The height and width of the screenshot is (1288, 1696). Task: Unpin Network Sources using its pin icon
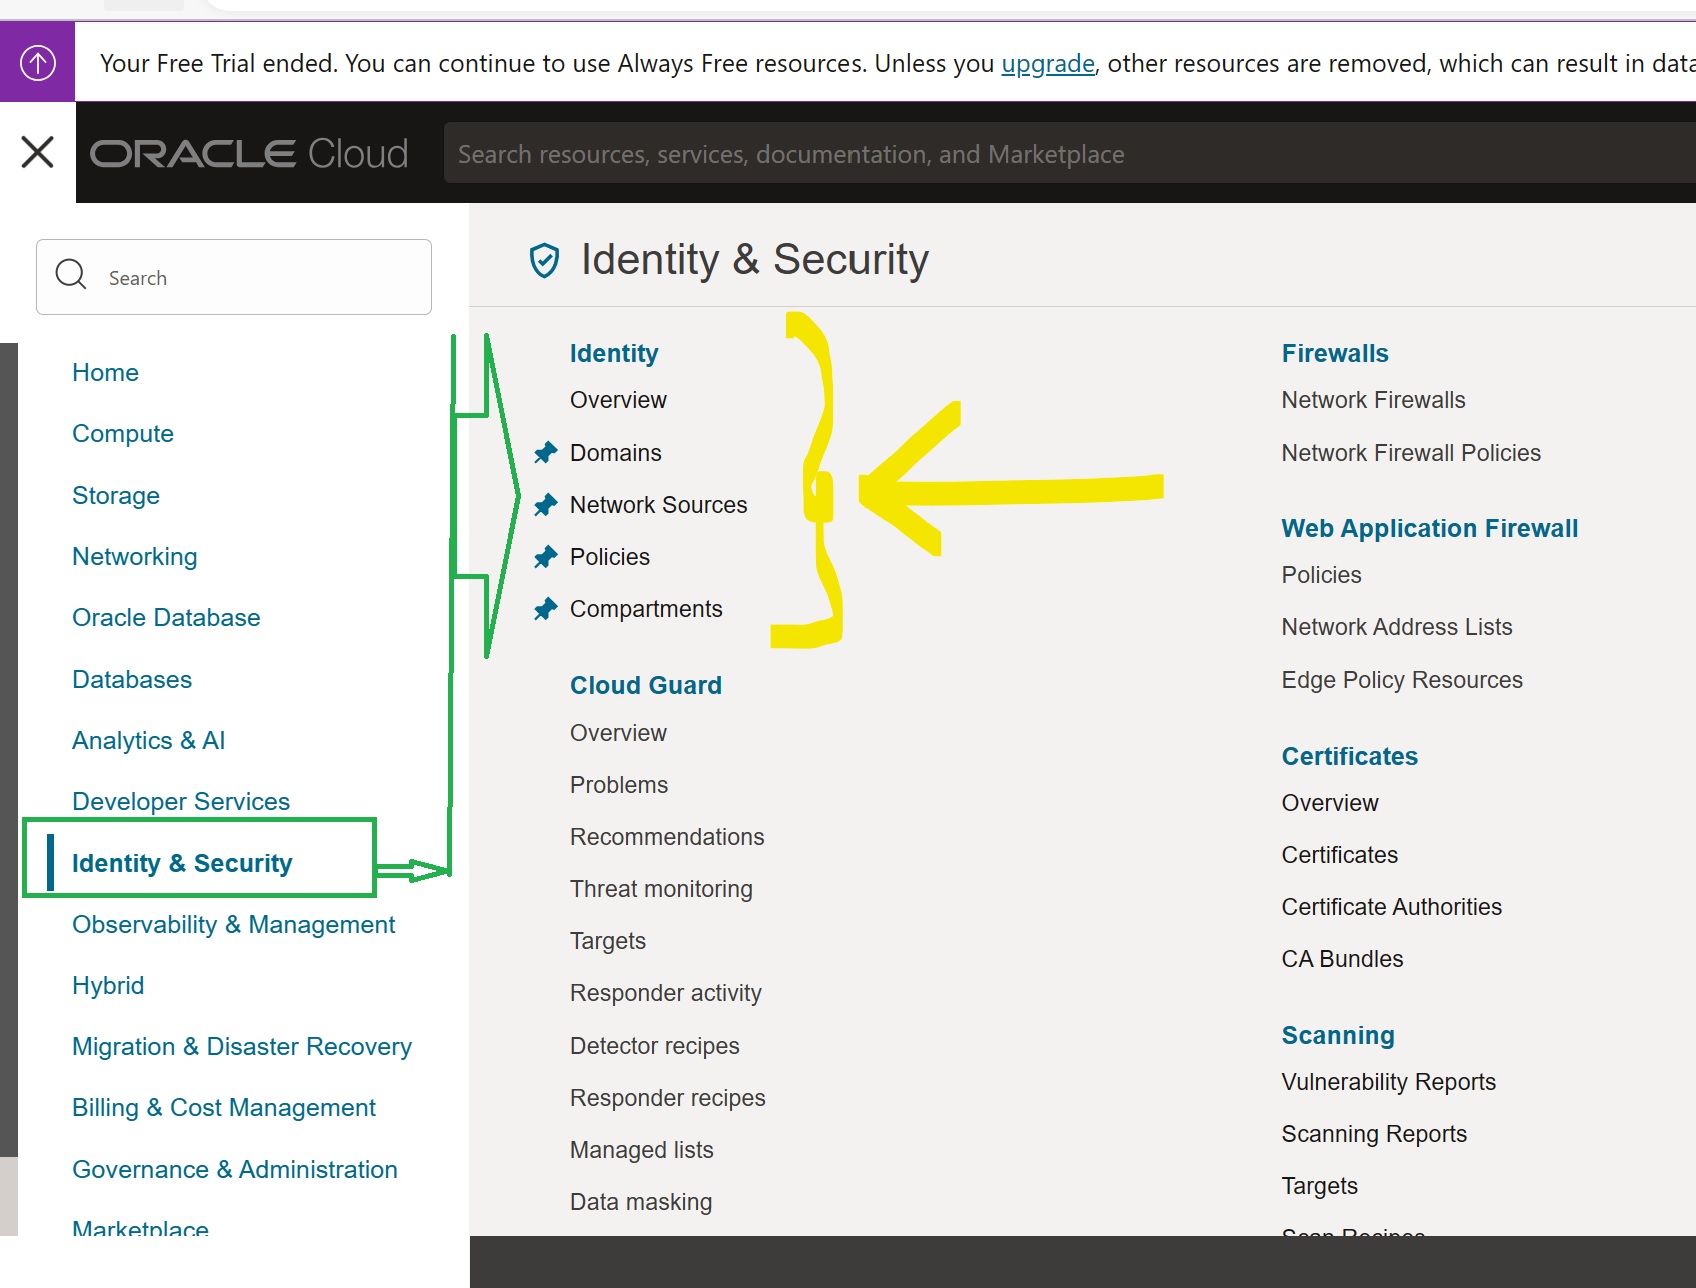click(x=545, y=505)
